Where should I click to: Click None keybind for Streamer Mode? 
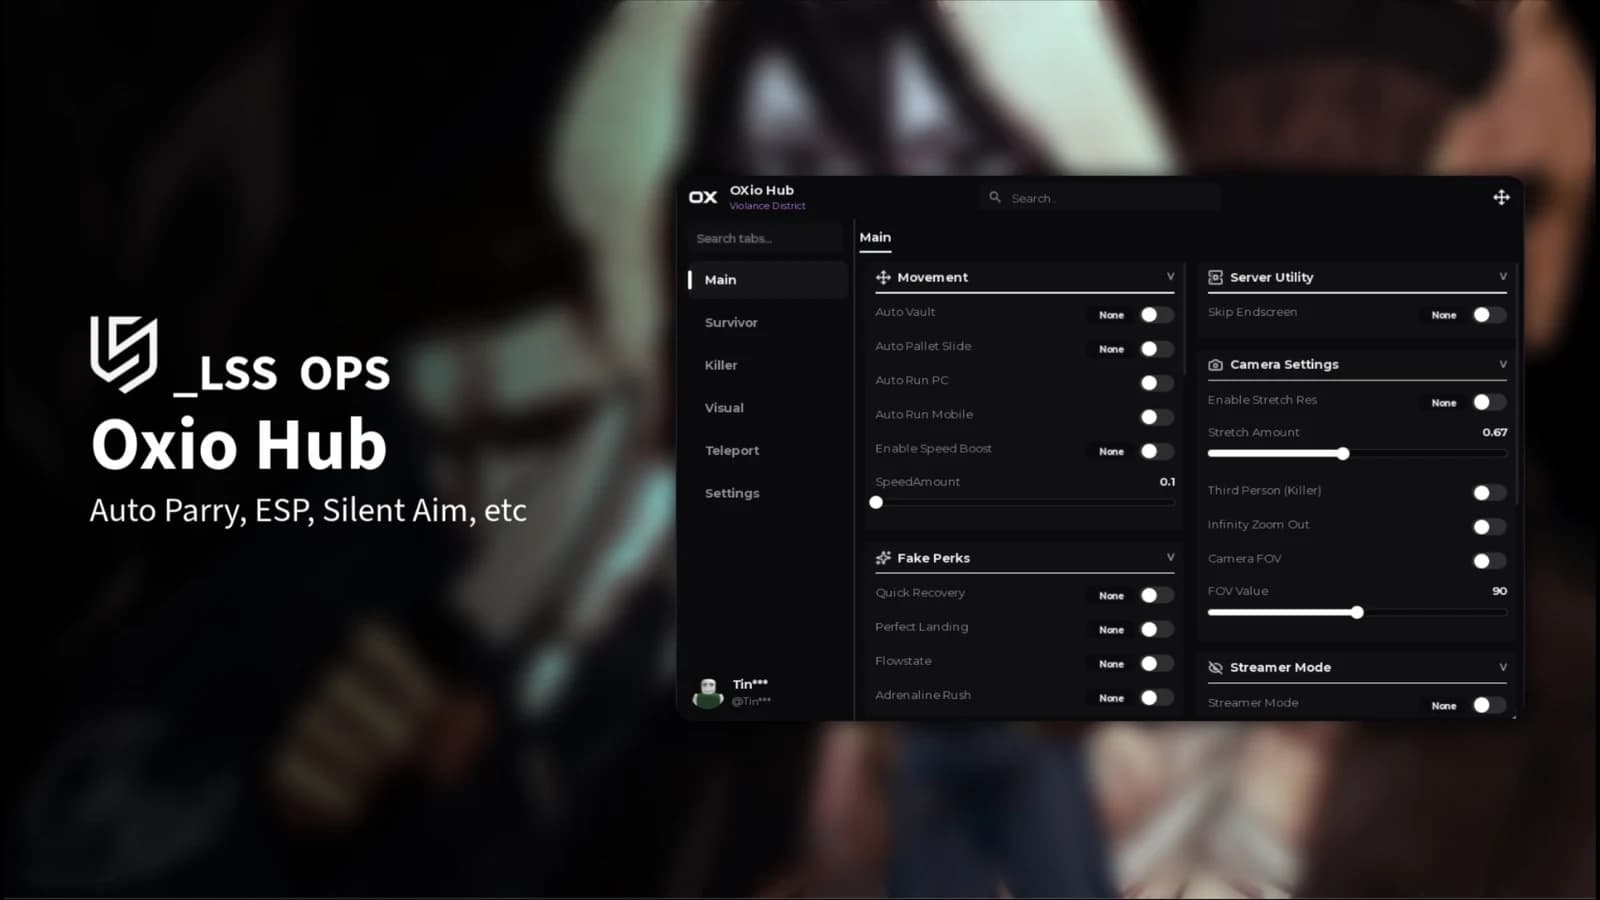pos(1443,705)
